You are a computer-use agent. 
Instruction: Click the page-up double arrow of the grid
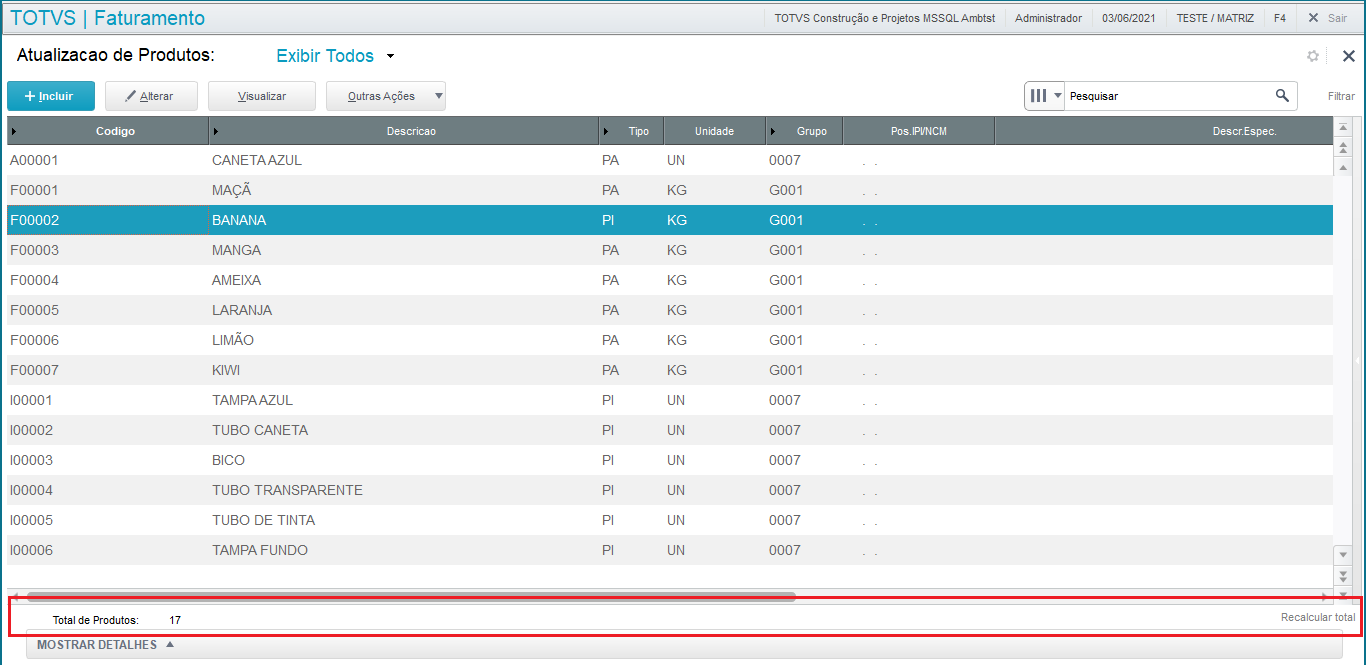pyautogui.click(x=1343, y=147)
